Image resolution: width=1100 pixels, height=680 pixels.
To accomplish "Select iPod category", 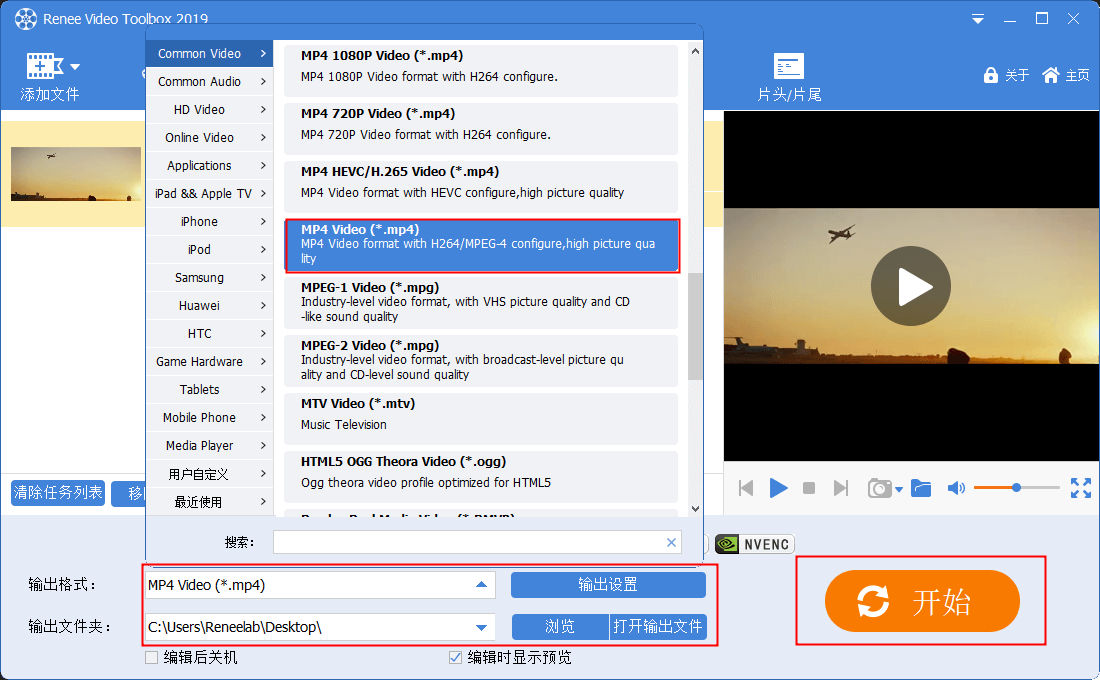I will (210, 250).
